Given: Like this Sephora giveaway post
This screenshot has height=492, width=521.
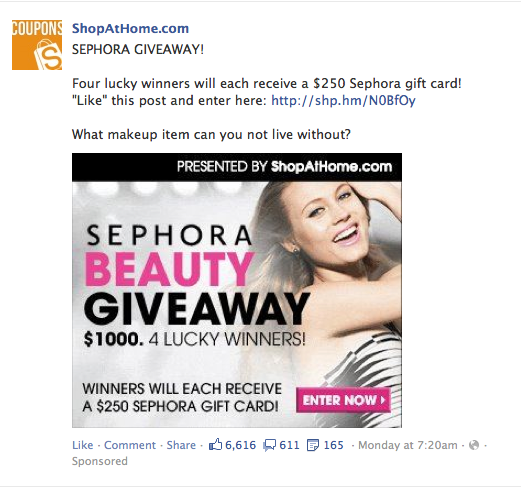Looking at the screenshot, I should pyautogui.click(x=83, y=445).
